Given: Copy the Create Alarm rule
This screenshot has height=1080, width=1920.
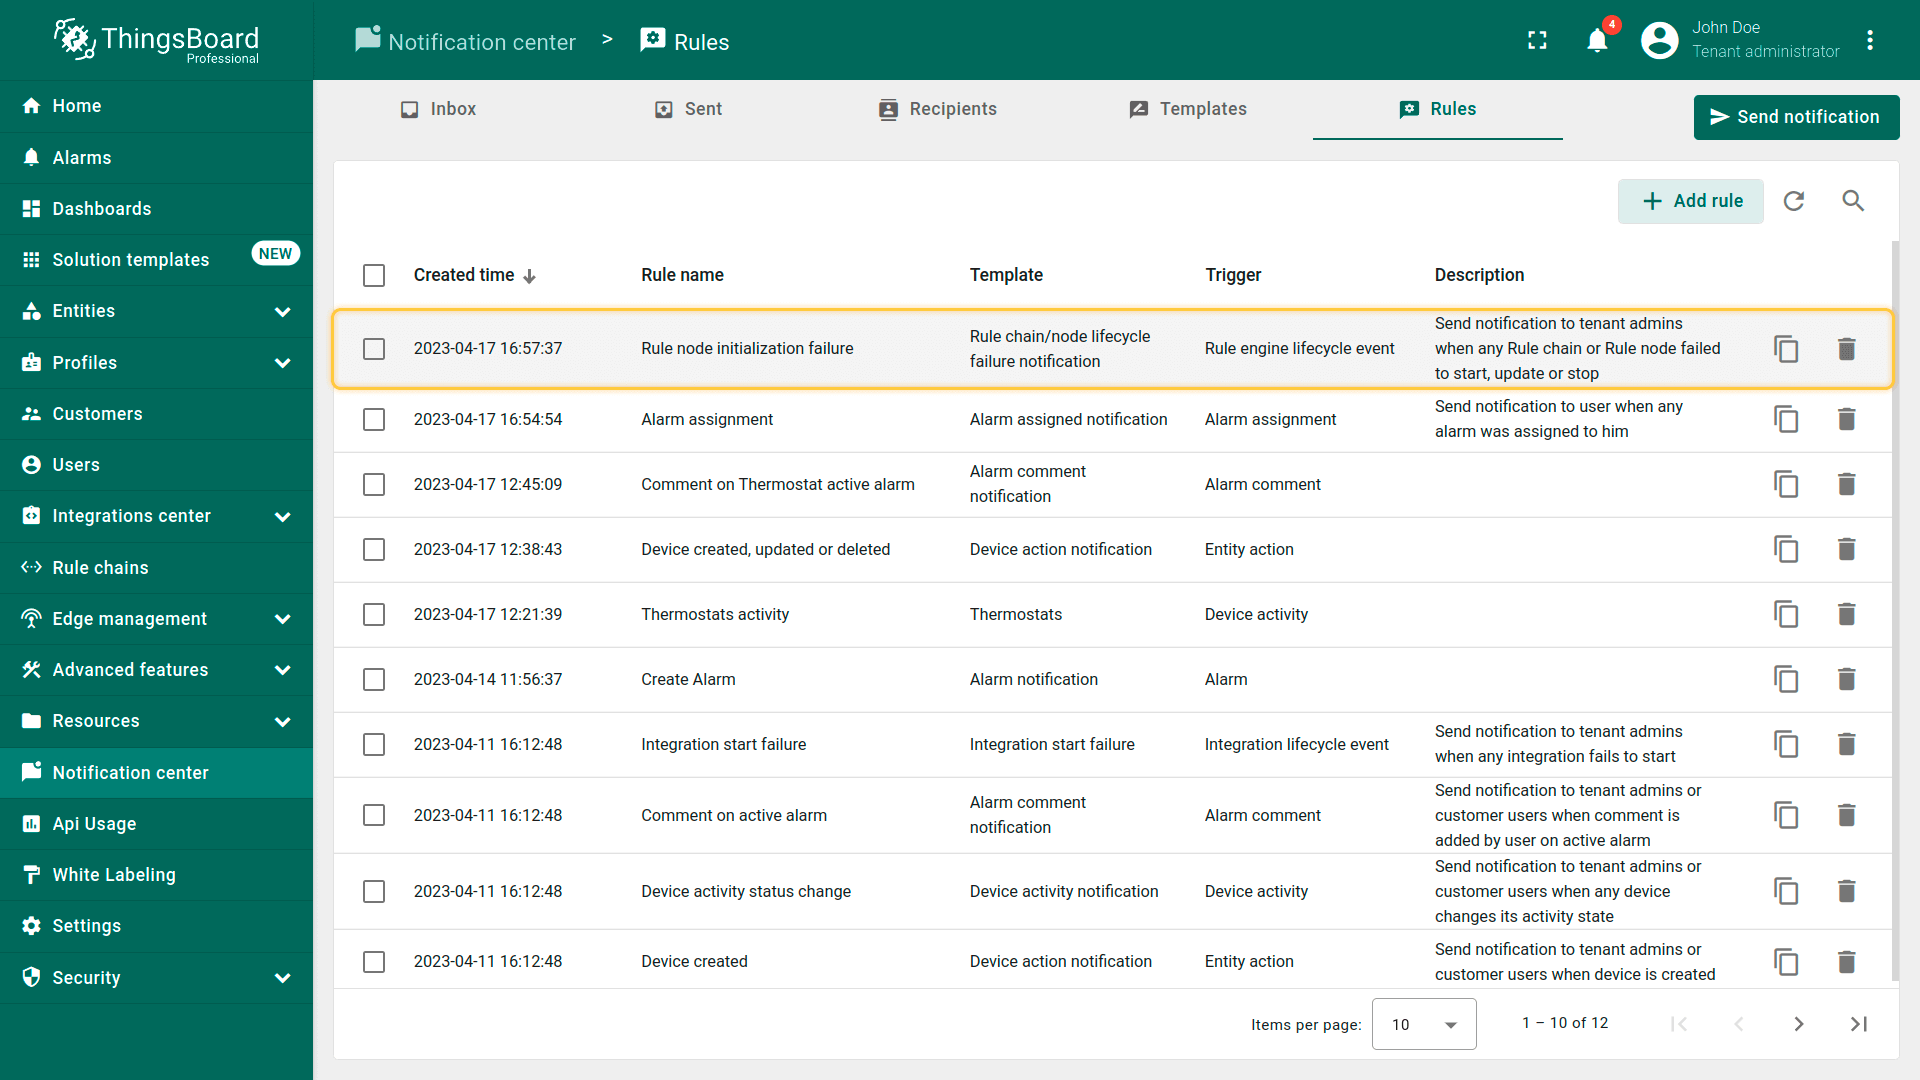Looking at the screenshot, I should click(1786, 679).
